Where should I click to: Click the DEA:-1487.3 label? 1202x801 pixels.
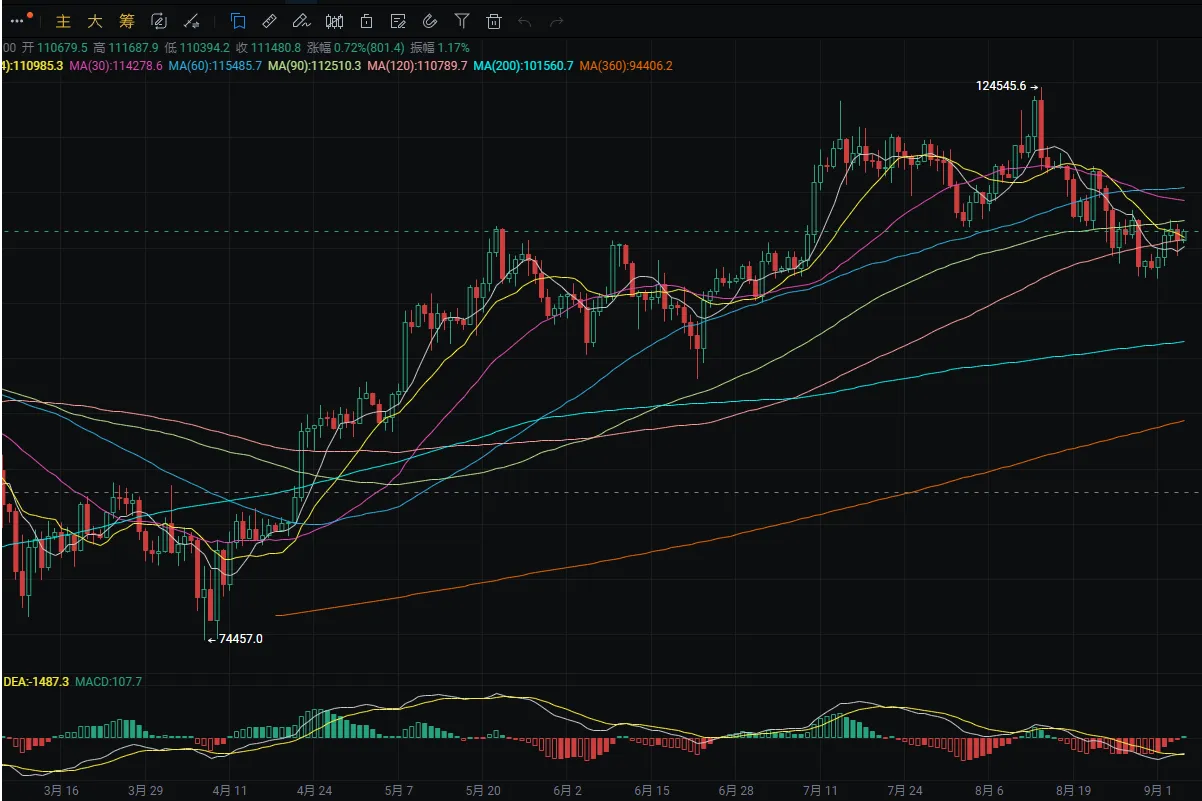pos(35,681)
